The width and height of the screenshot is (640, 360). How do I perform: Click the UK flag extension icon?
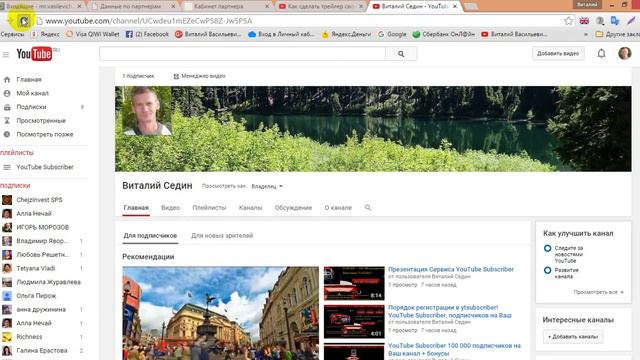coord(584,21)
